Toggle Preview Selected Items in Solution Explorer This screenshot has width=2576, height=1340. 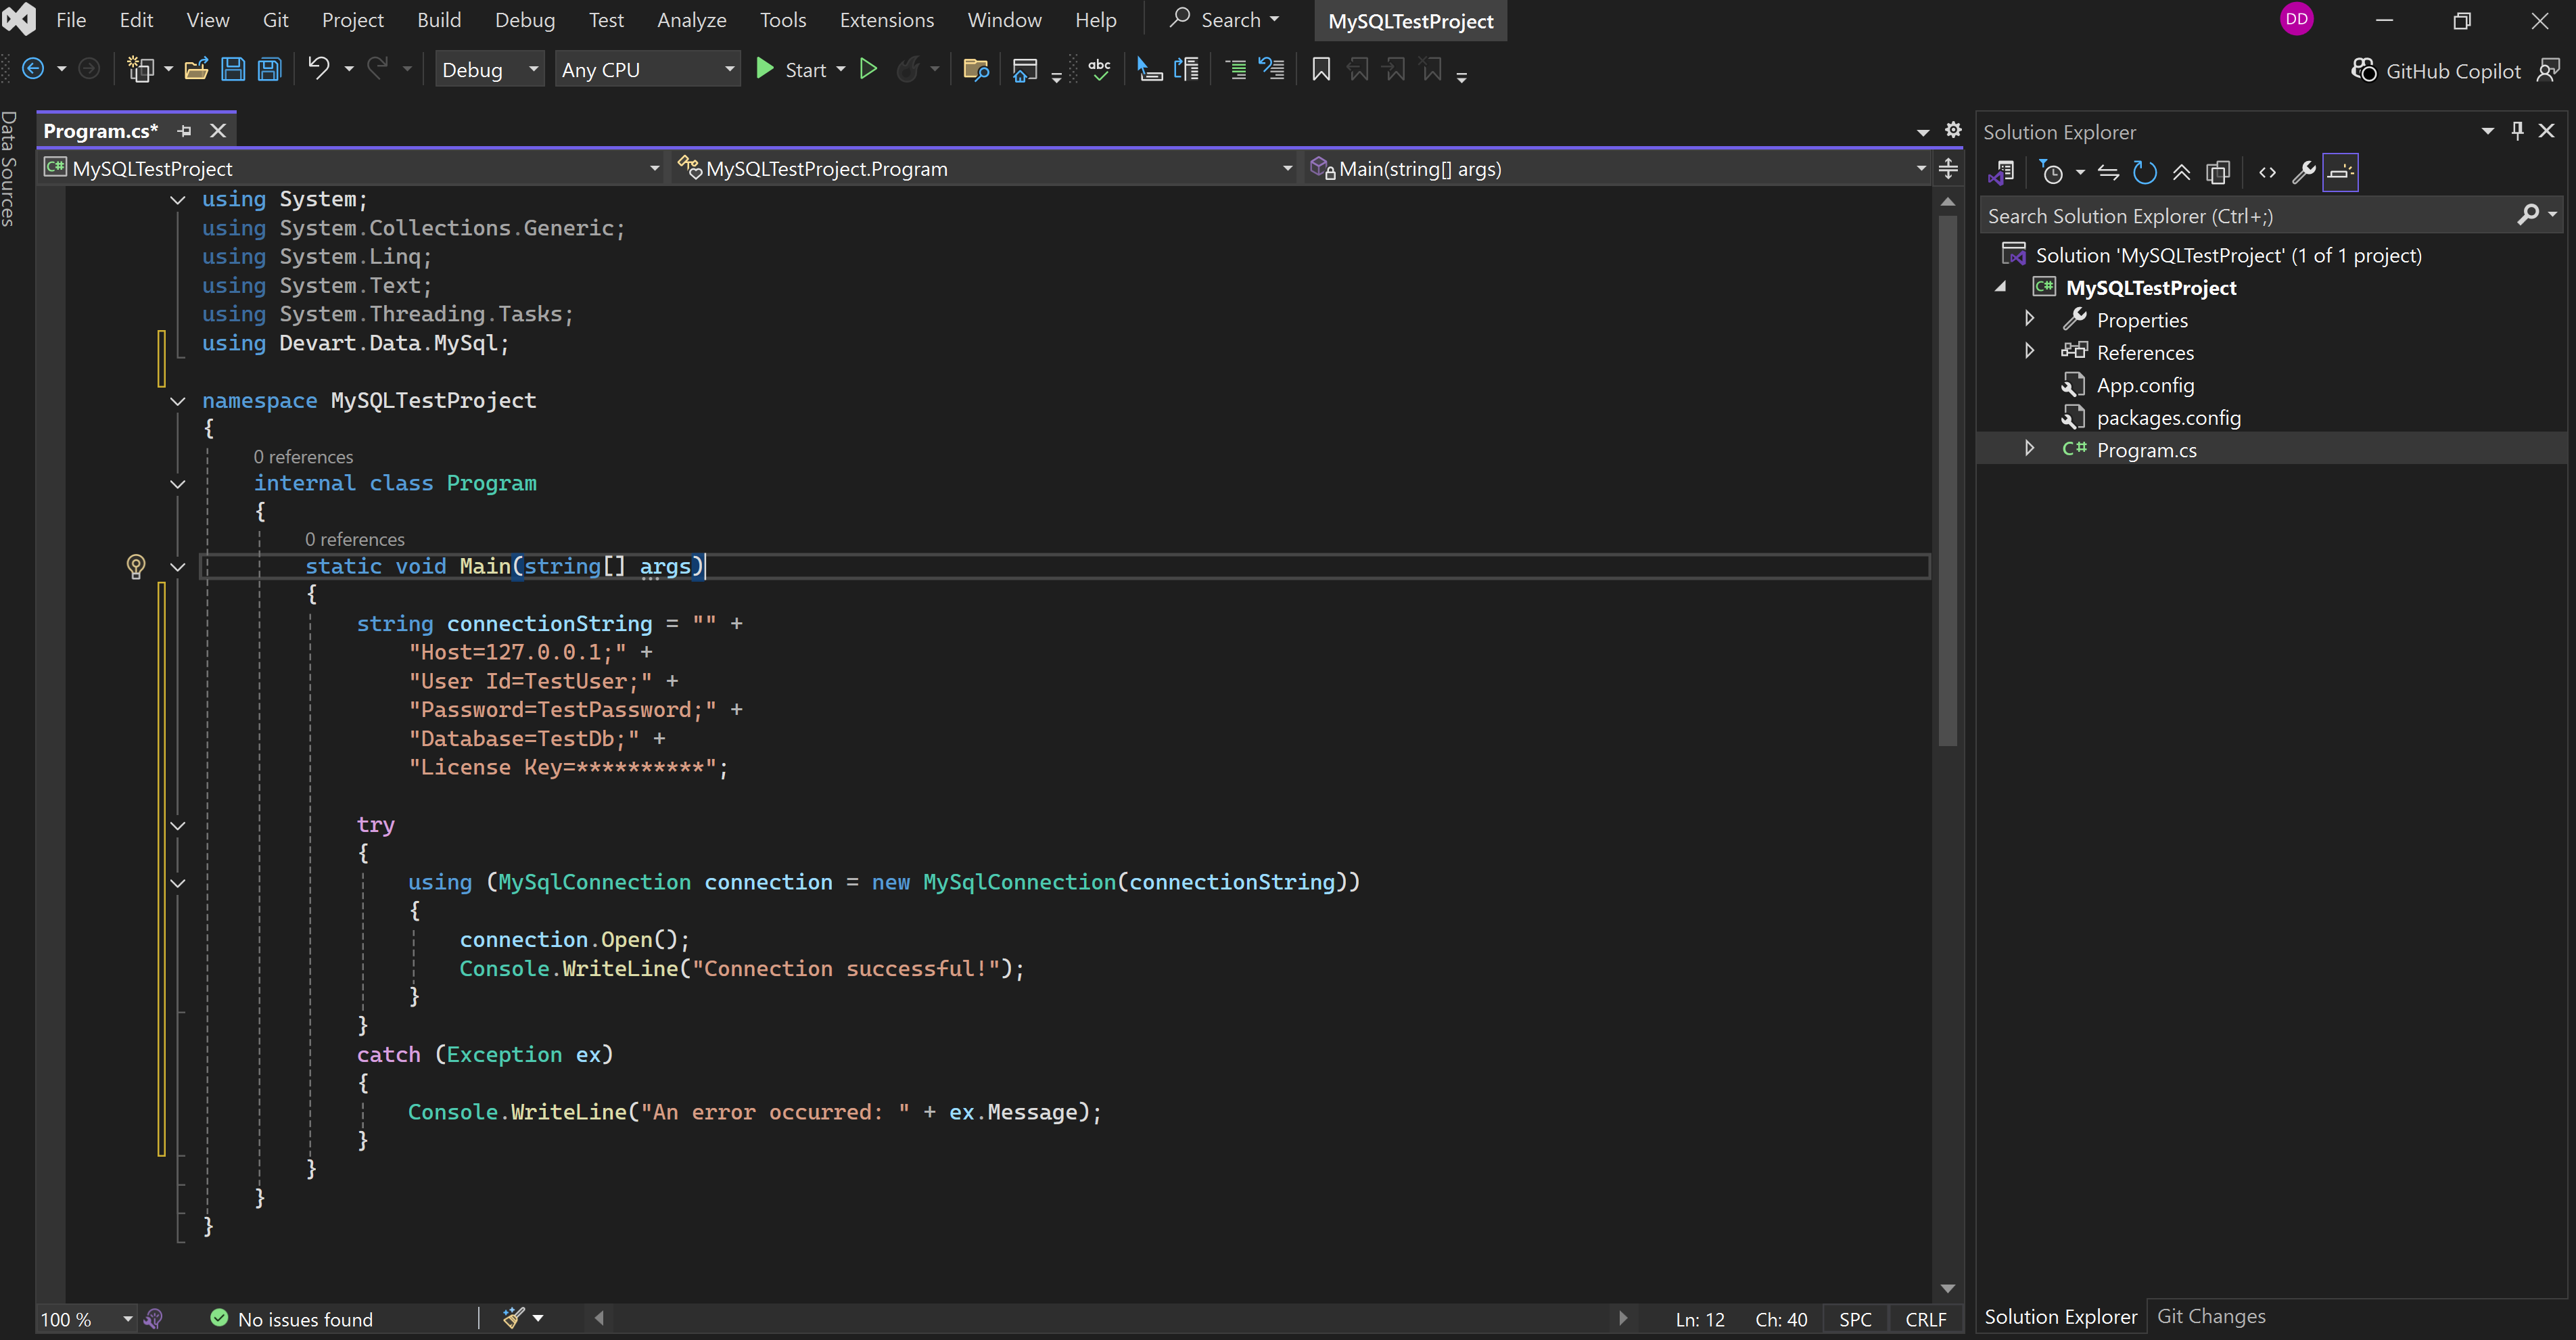click(x=2218, y=172)
